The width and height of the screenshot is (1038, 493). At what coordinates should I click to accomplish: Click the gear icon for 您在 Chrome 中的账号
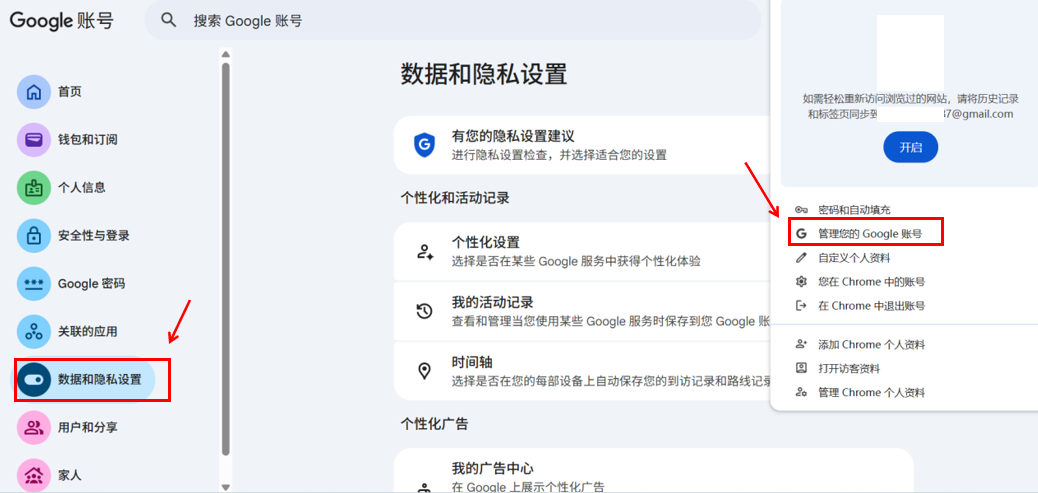click(x=801, y=281)
